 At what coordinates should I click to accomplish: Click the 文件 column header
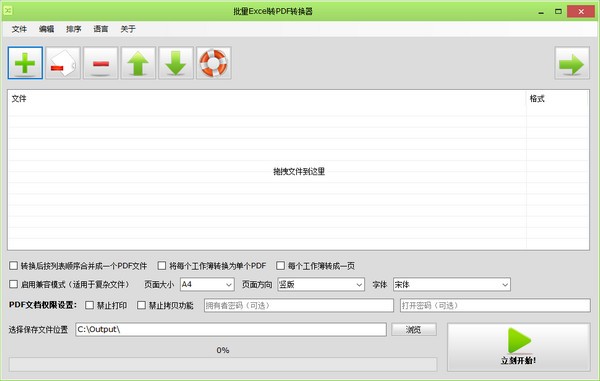coord(267,99)
